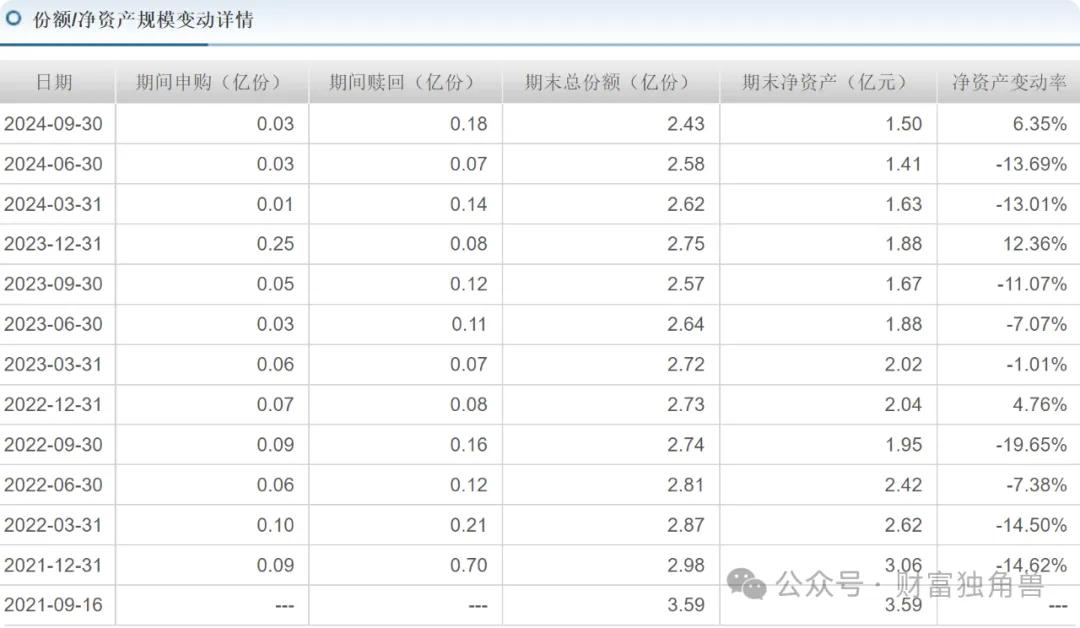Click the 净资产变动率 column header

click(x=1010, y=83)
